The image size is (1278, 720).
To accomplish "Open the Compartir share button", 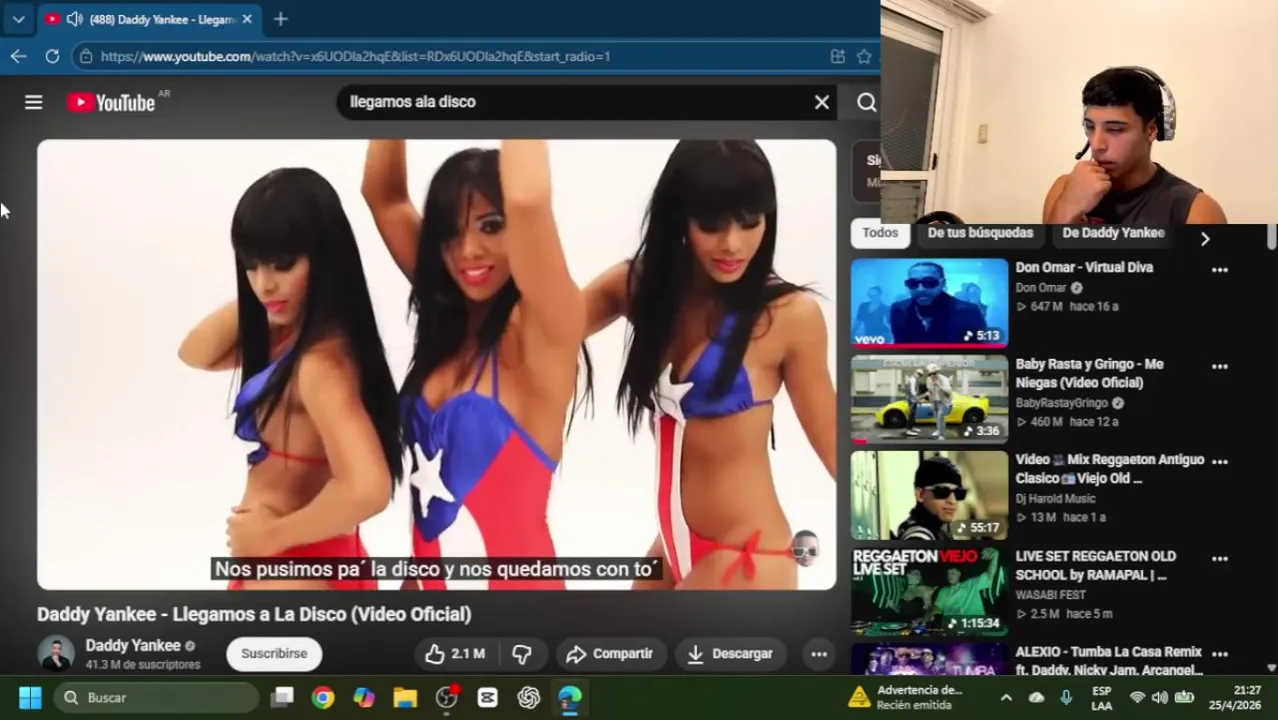I will [x=610, y=654].
